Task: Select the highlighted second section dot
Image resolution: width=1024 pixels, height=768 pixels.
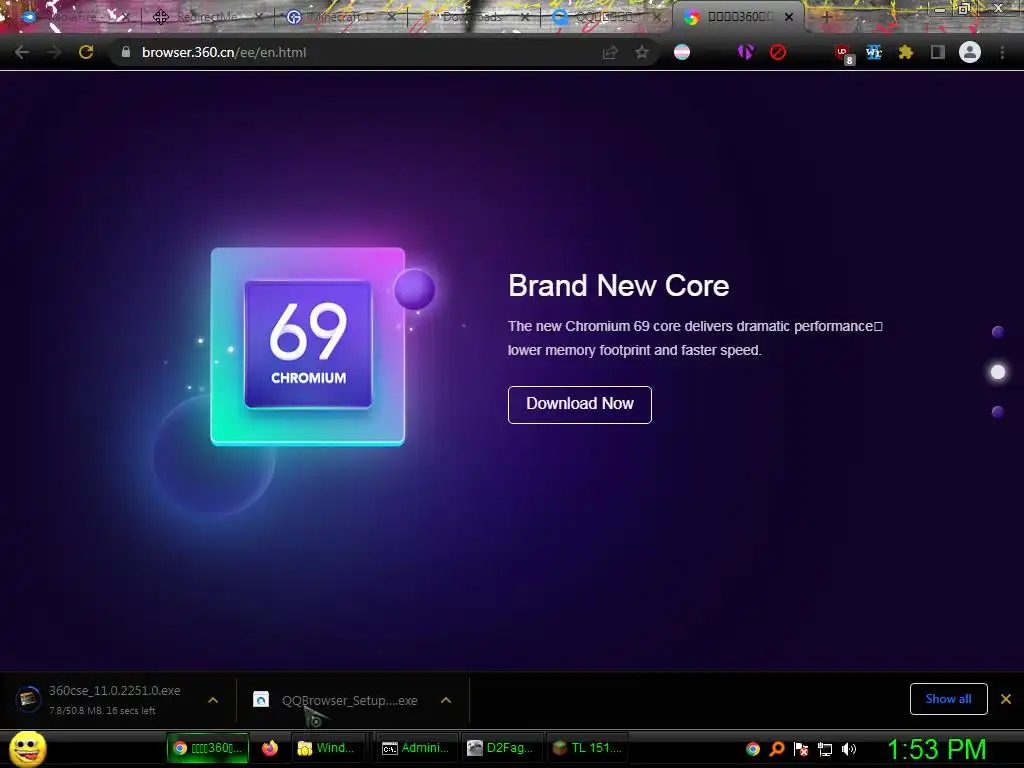Action: click(x=997, y=372)
